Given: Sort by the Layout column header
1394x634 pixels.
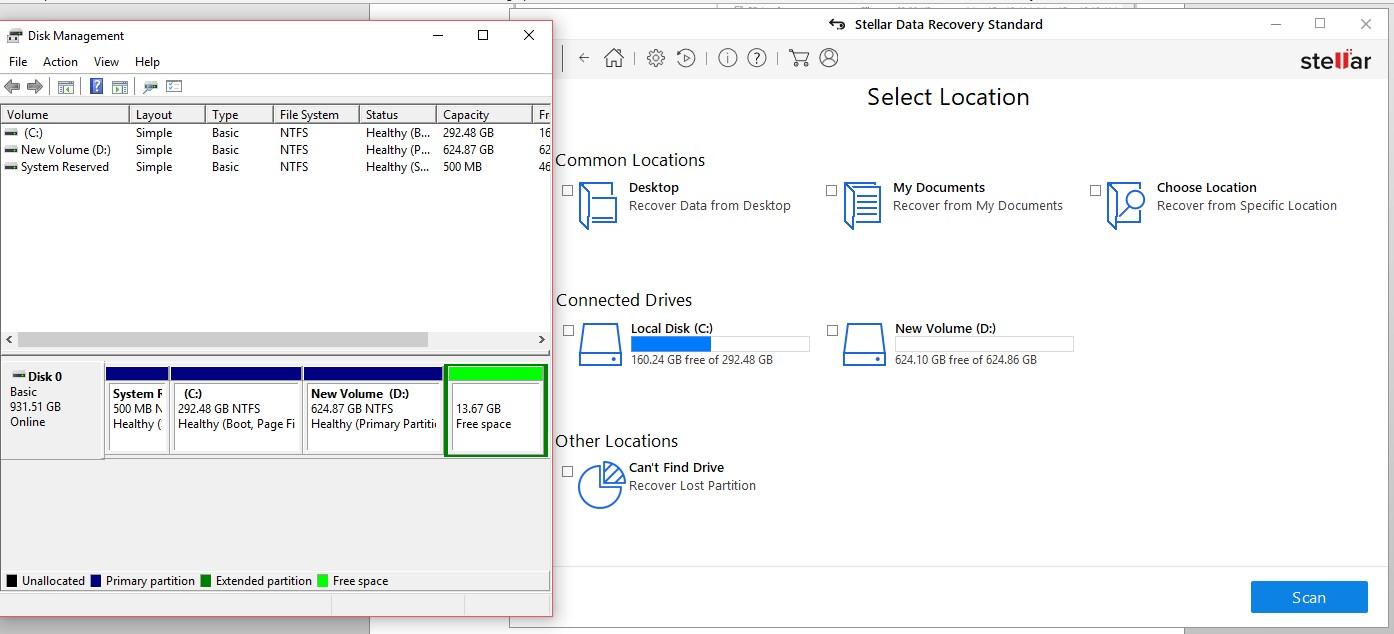Looking at the screenshot, I should pos(167,114).
